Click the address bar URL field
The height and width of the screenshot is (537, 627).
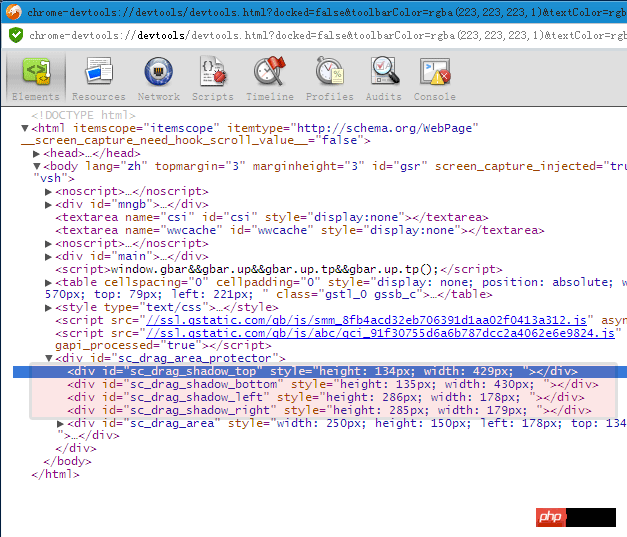point(327,36)
